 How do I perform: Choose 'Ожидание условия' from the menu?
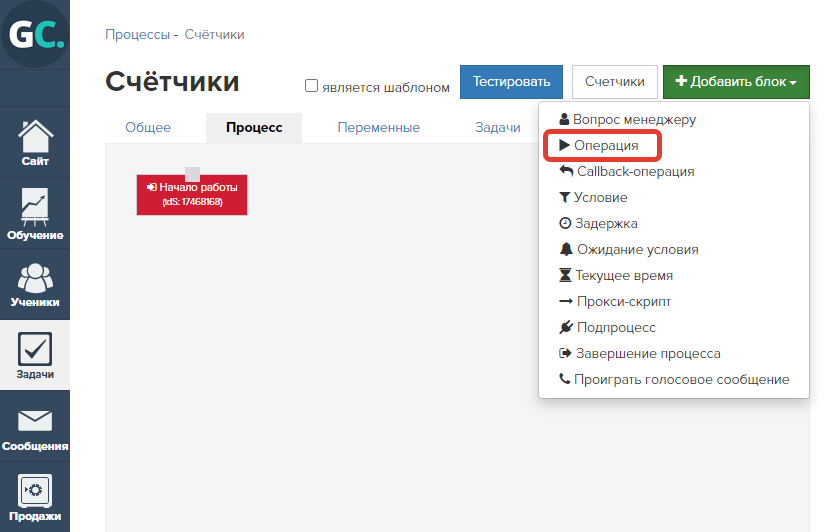point(629,249)
